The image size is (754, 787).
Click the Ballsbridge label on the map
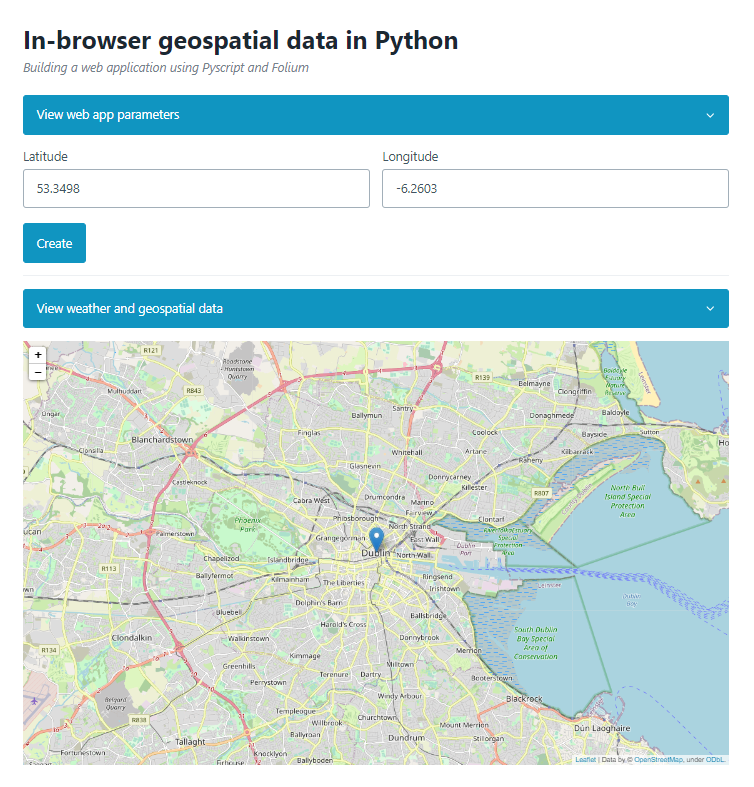[428, 615]
